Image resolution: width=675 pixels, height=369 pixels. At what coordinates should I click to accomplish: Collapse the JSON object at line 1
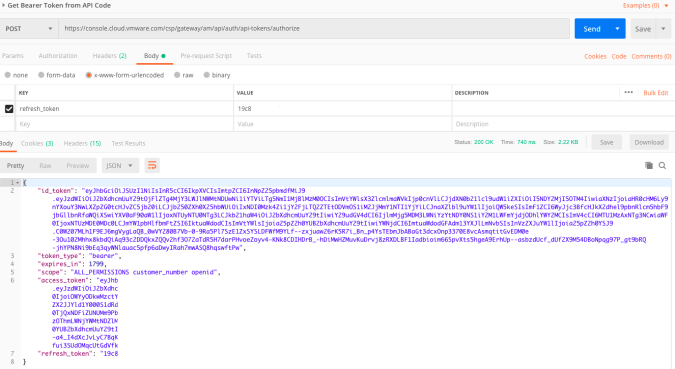[17, 183]
